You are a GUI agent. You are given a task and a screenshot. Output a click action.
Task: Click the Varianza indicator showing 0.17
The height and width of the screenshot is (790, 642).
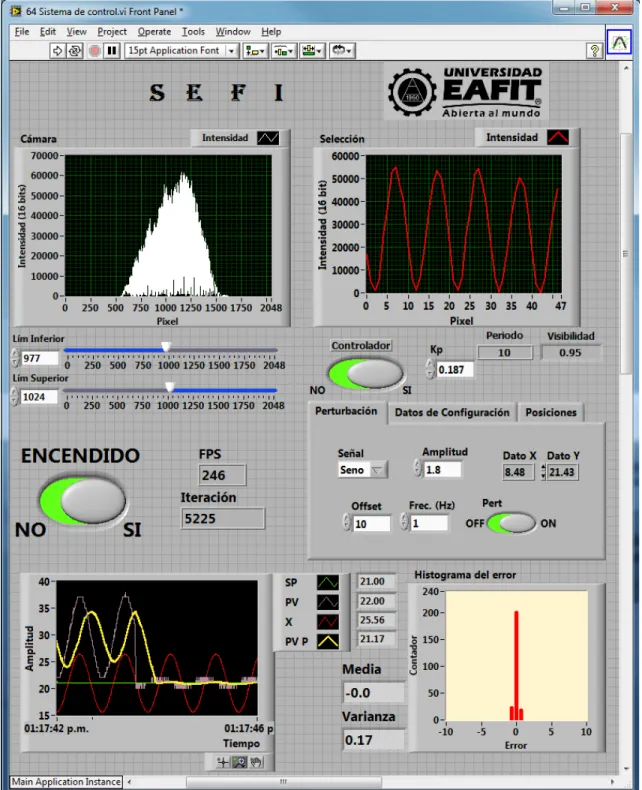click(374, 740)
